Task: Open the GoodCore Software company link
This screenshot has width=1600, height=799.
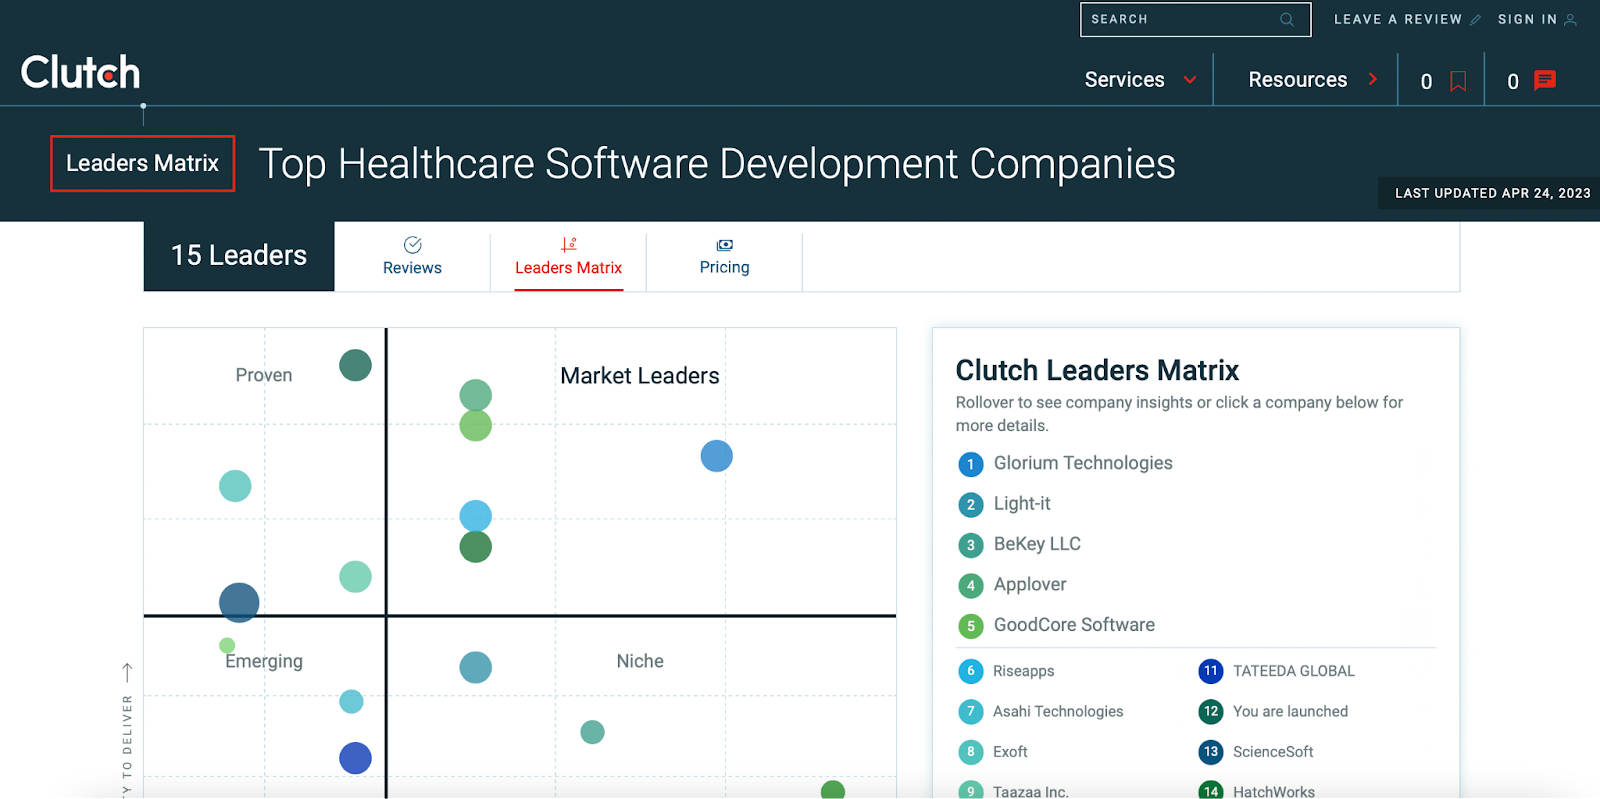Action: (x=1073, y=625)
